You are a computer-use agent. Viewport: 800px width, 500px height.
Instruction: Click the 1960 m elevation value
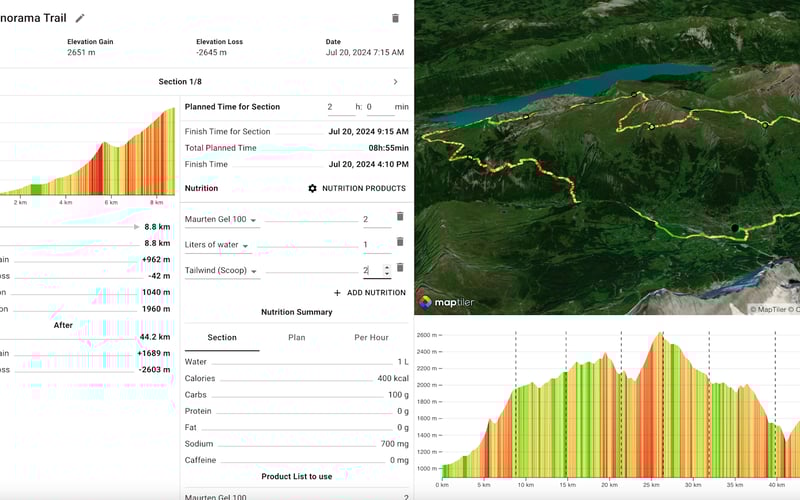coord(156,309)
